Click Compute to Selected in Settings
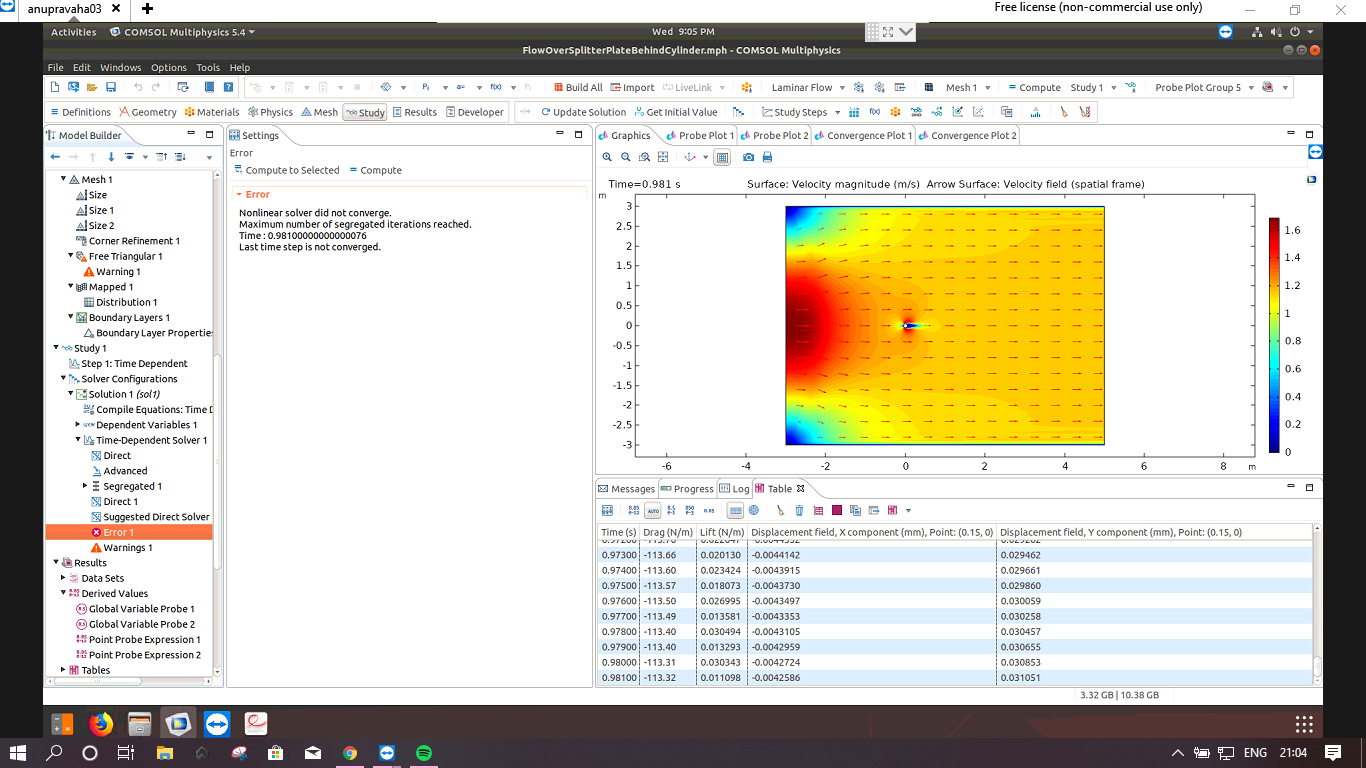This screenshot has height=768, width=1366. coord(286,170)
